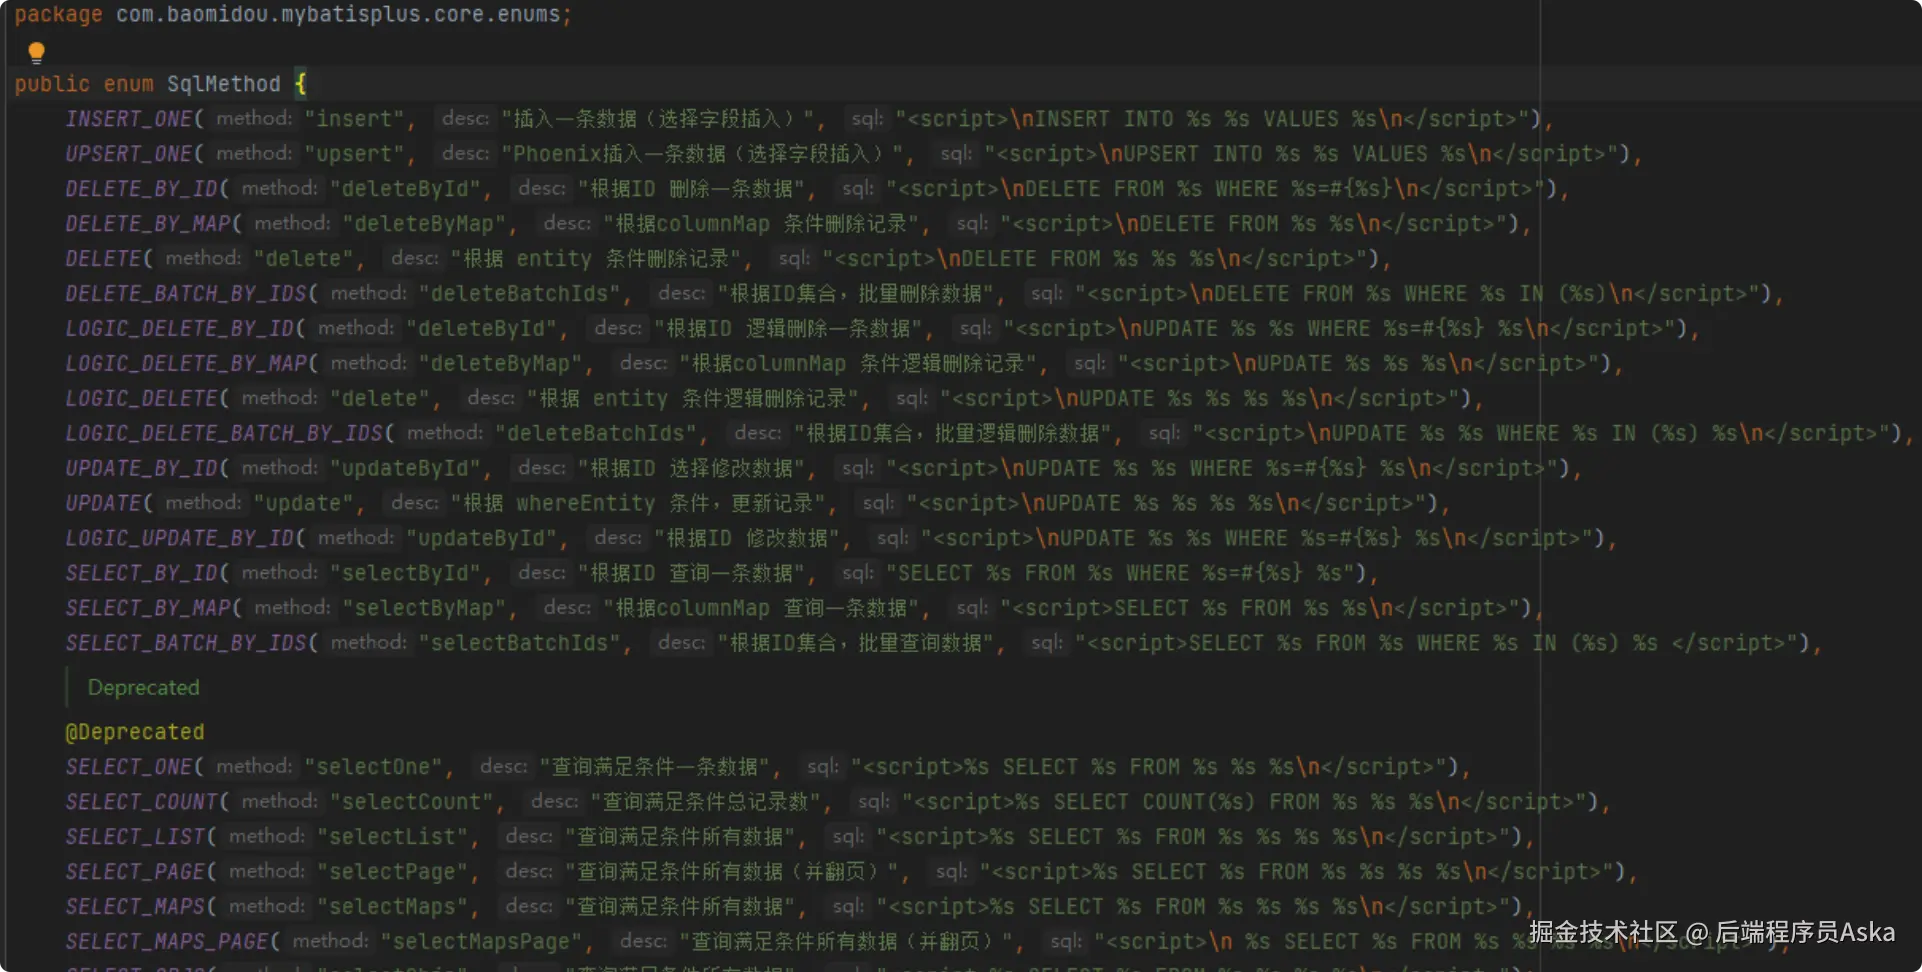Click the UPSERT INTO sql string in UPSERT_ONE

(1302, 154)
